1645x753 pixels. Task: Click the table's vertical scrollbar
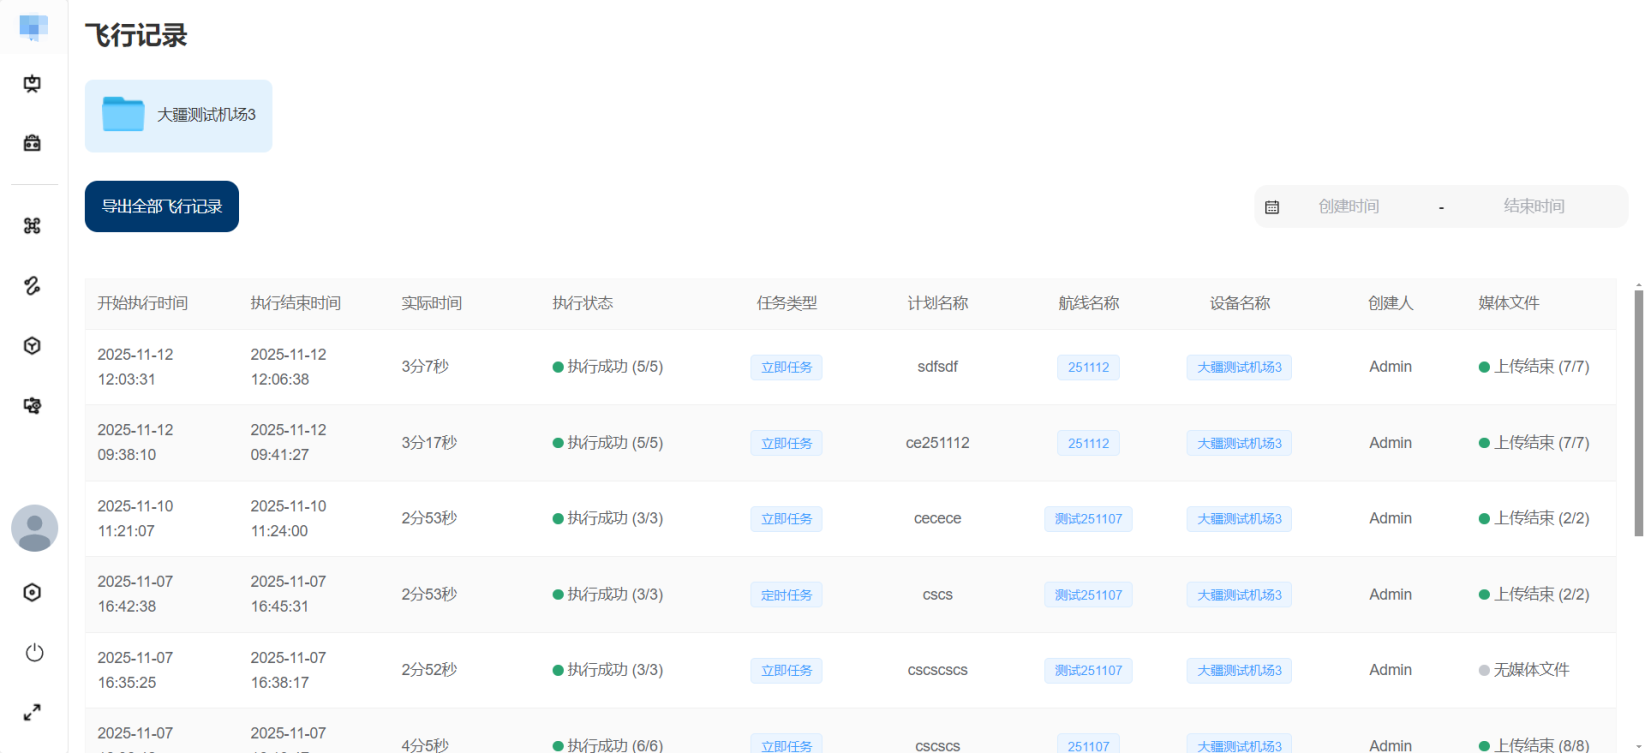click(x=1638, y=412)
